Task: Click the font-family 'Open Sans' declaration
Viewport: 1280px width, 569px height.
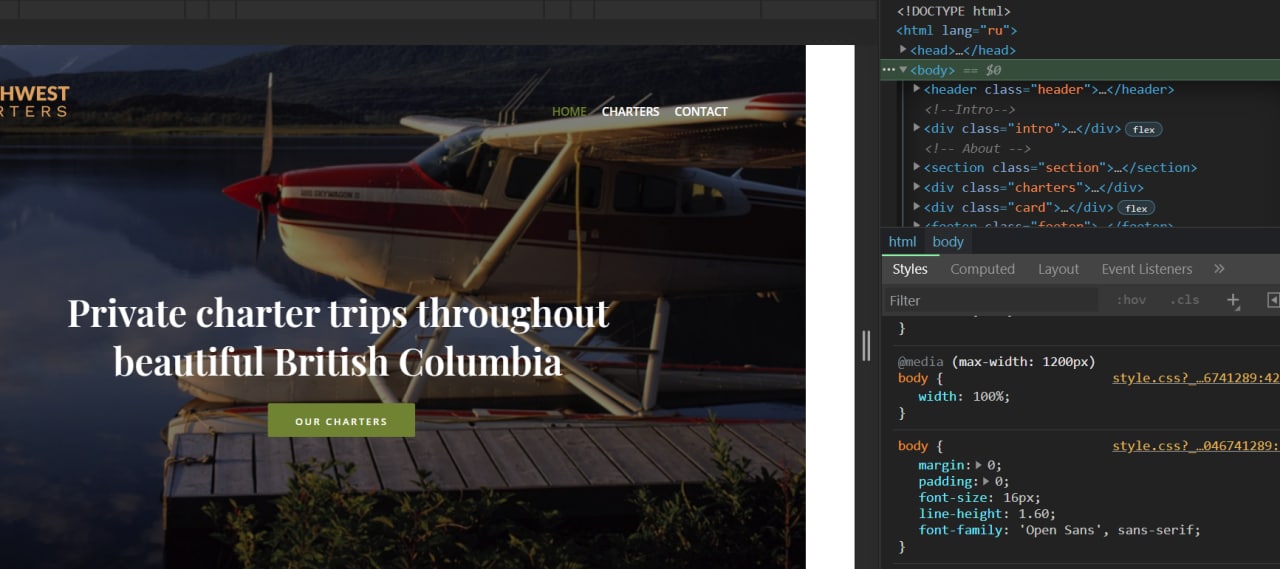Action: [x=1059, y=530]
